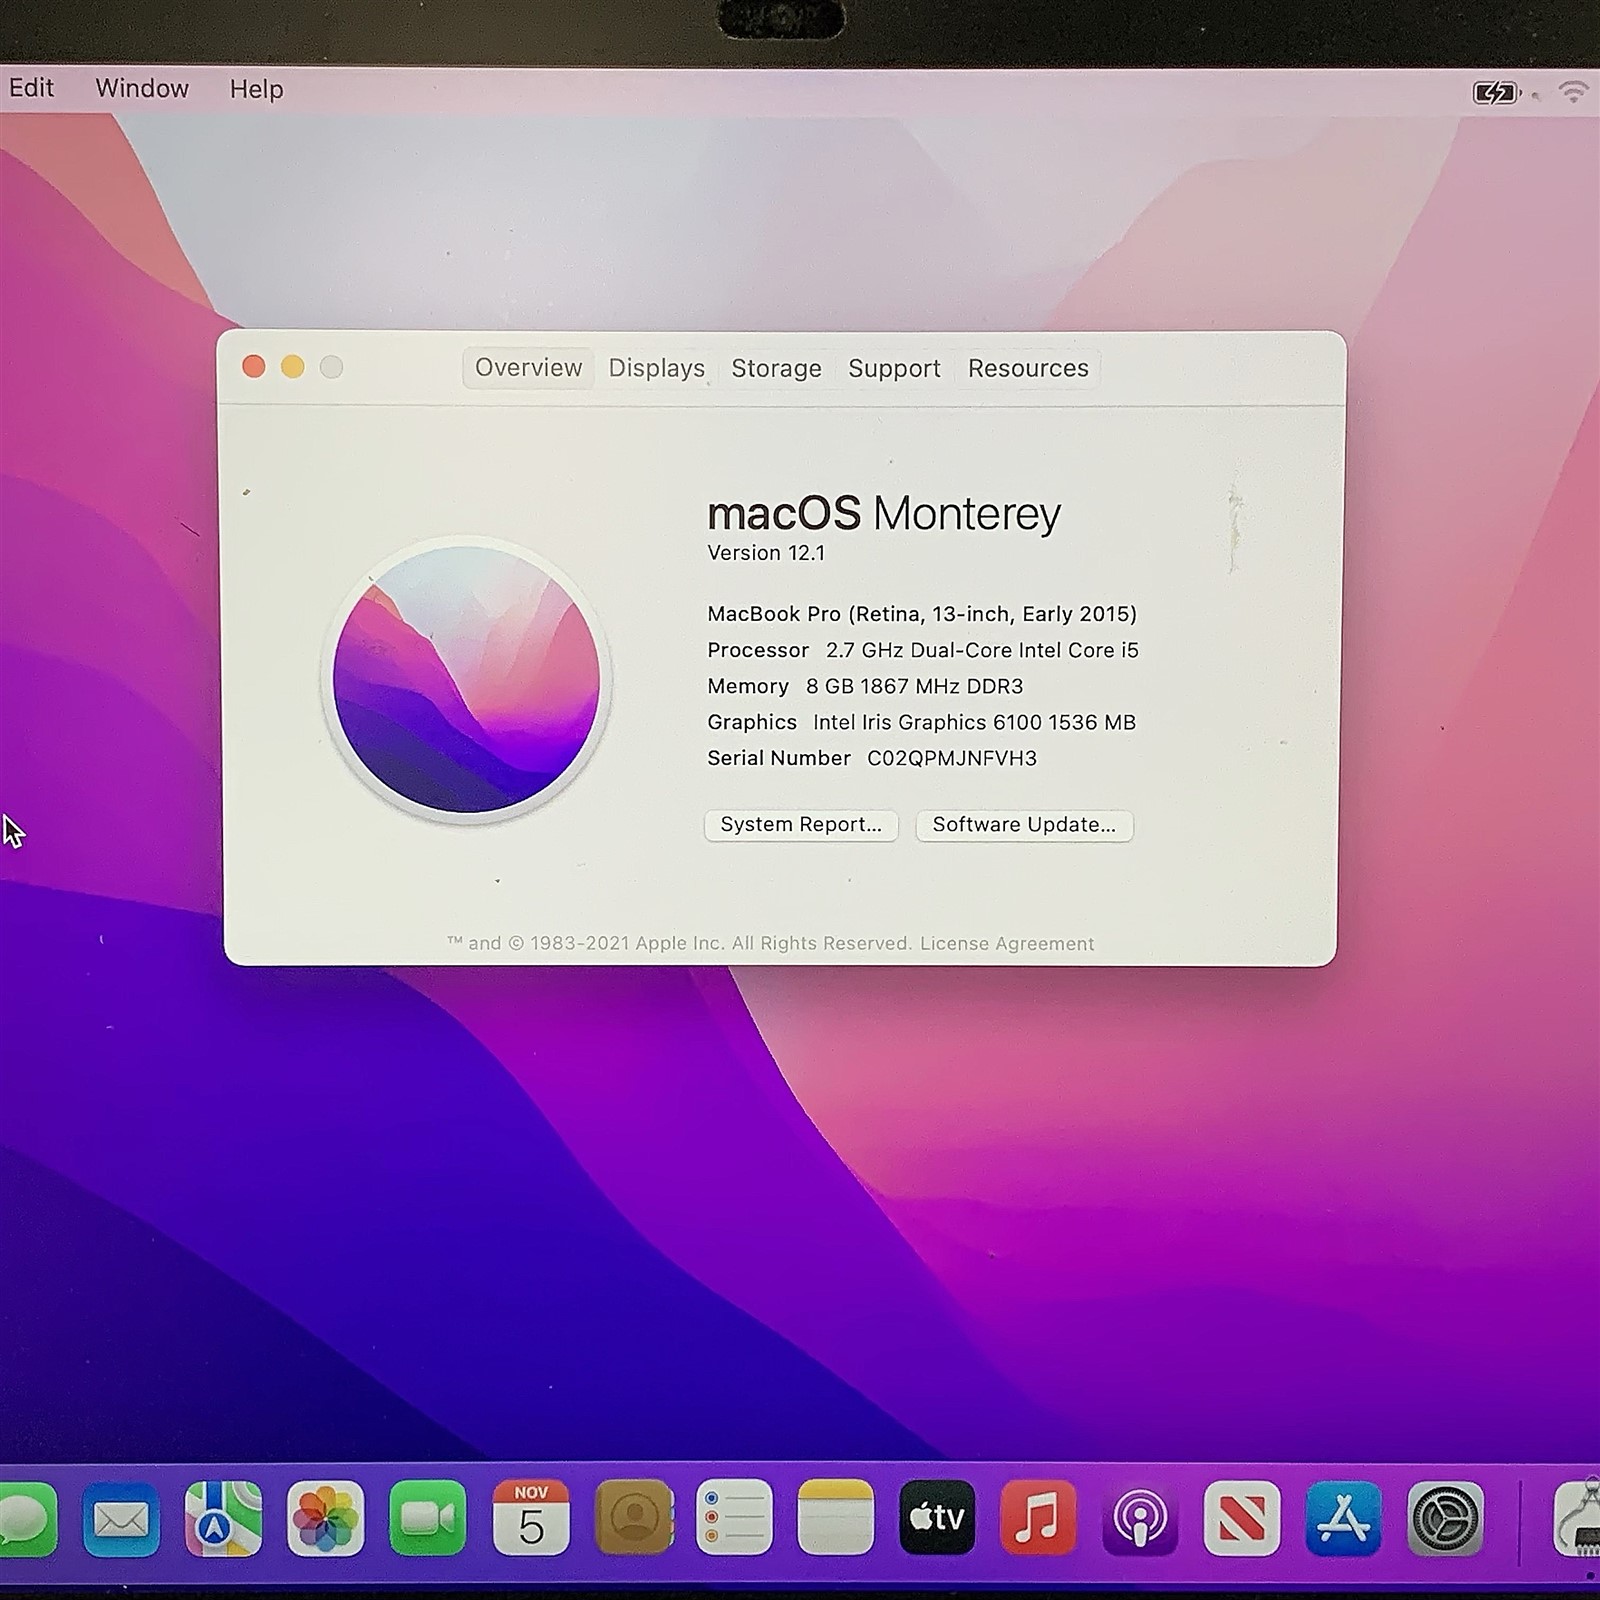1600x1600 pixels.
Task: Click the Software Update button
Action: 1024,825
